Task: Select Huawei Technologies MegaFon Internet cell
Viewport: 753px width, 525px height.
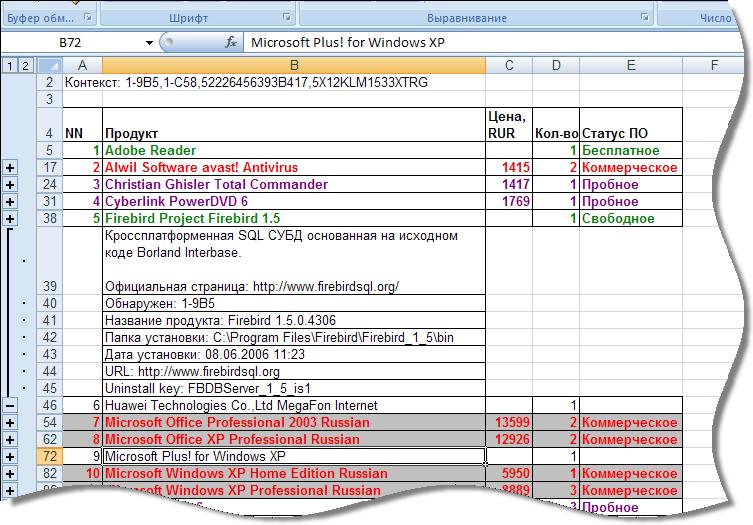Action: click(294, 405)
